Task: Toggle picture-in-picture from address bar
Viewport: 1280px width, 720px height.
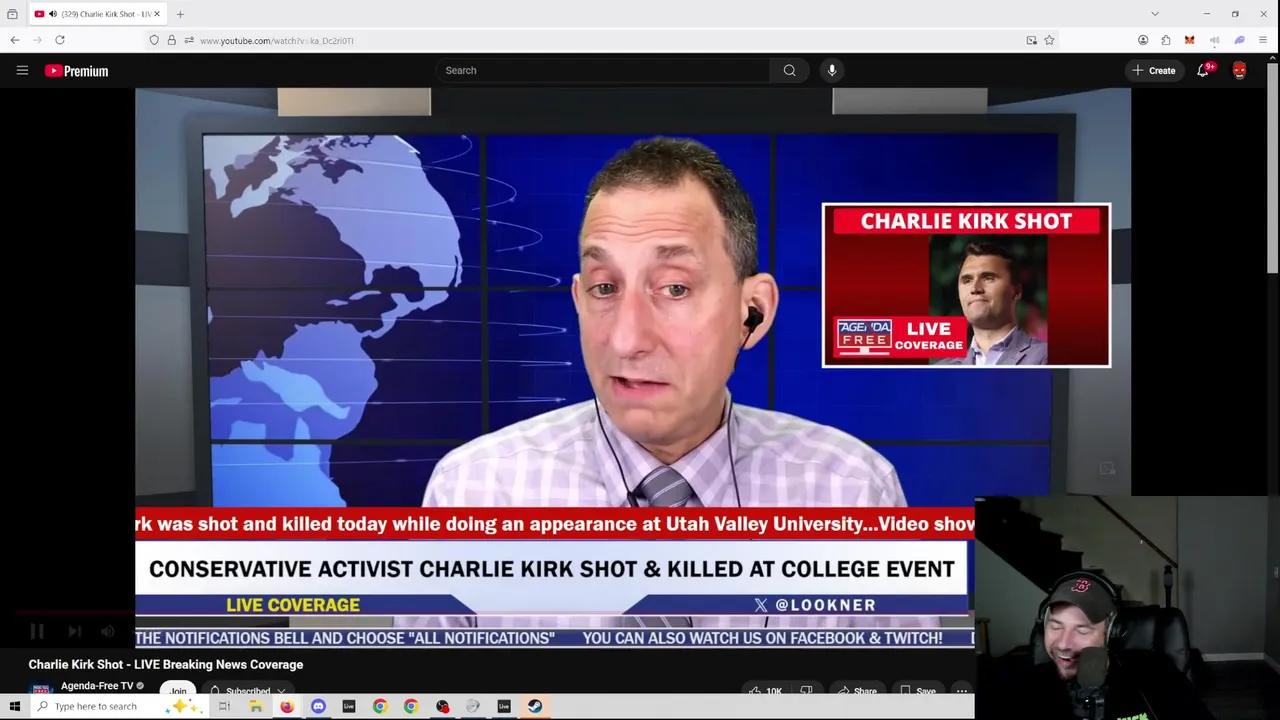Action: click(x=1031, y=40)
